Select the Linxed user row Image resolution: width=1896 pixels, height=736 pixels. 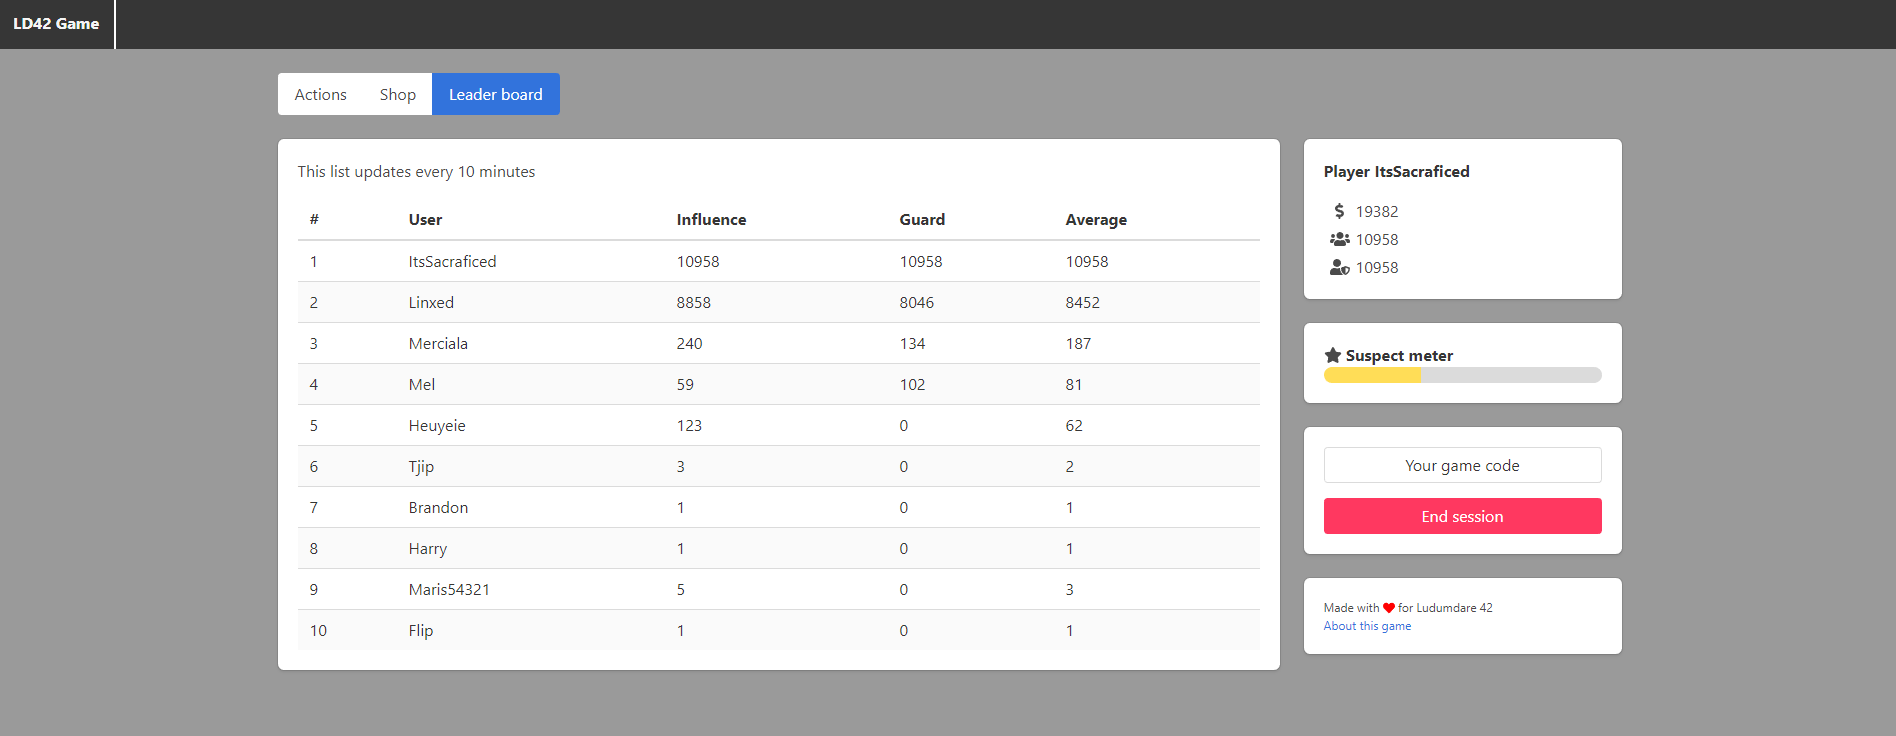tap(778, 302)
